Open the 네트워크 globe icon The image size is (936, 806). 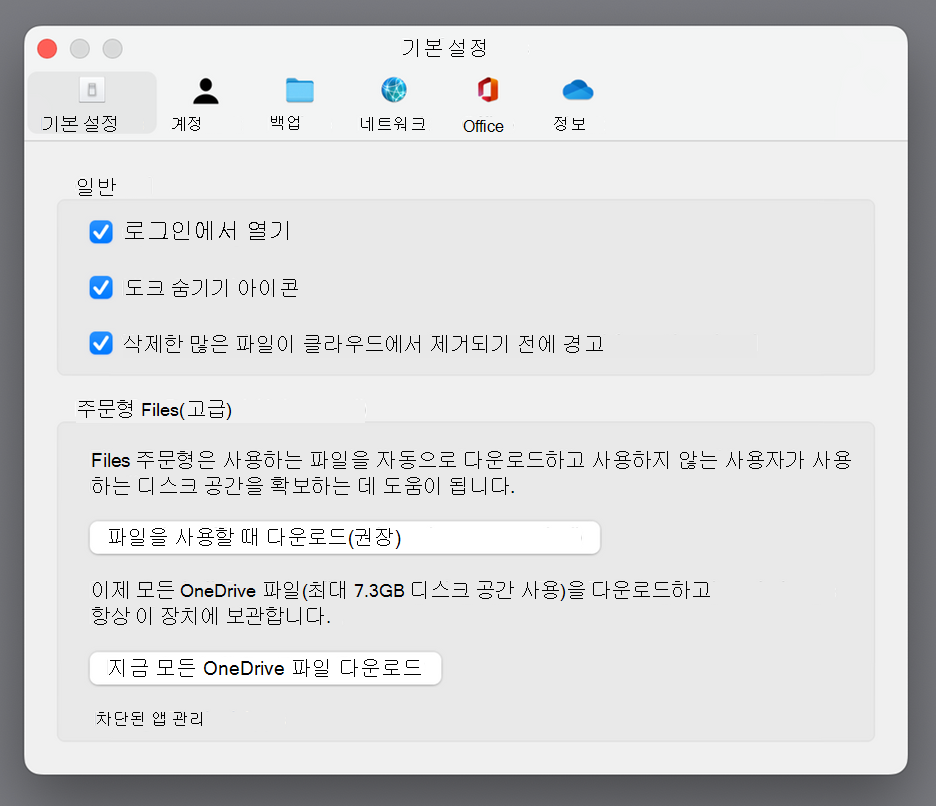click(x=394, y=90)
